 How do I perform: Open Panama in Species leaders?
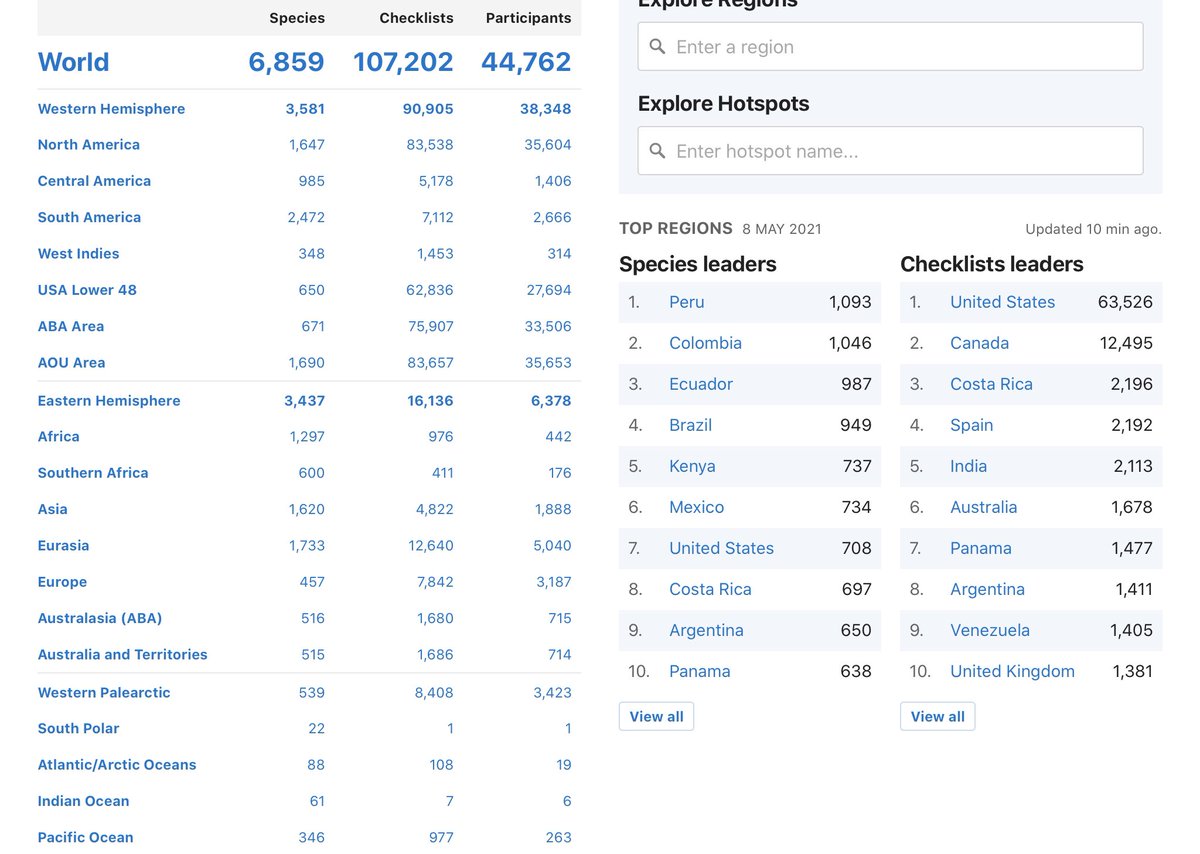(x=699, y=671)
